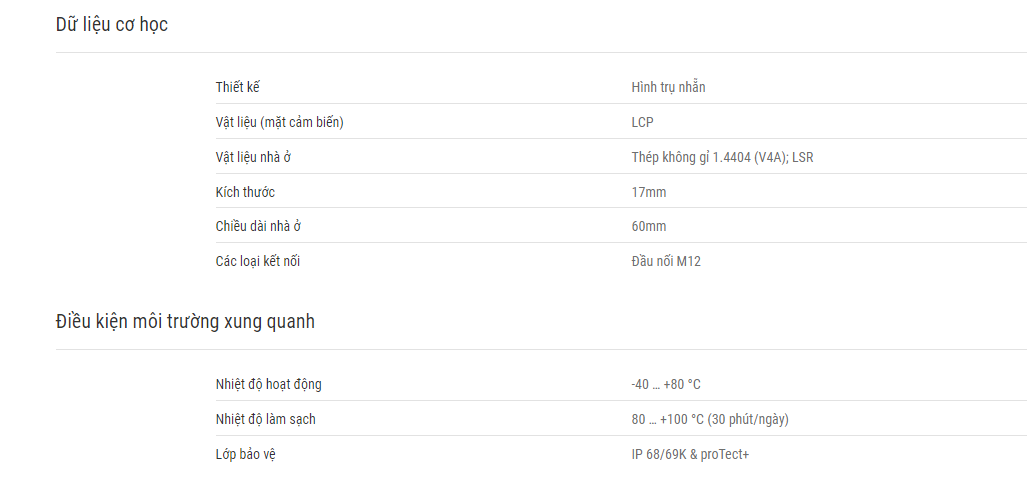Viewport: 1027px width, 484px height.
Task: Click the 'Hình trụ nhẵn' value
Action: (x=669, y=87)
